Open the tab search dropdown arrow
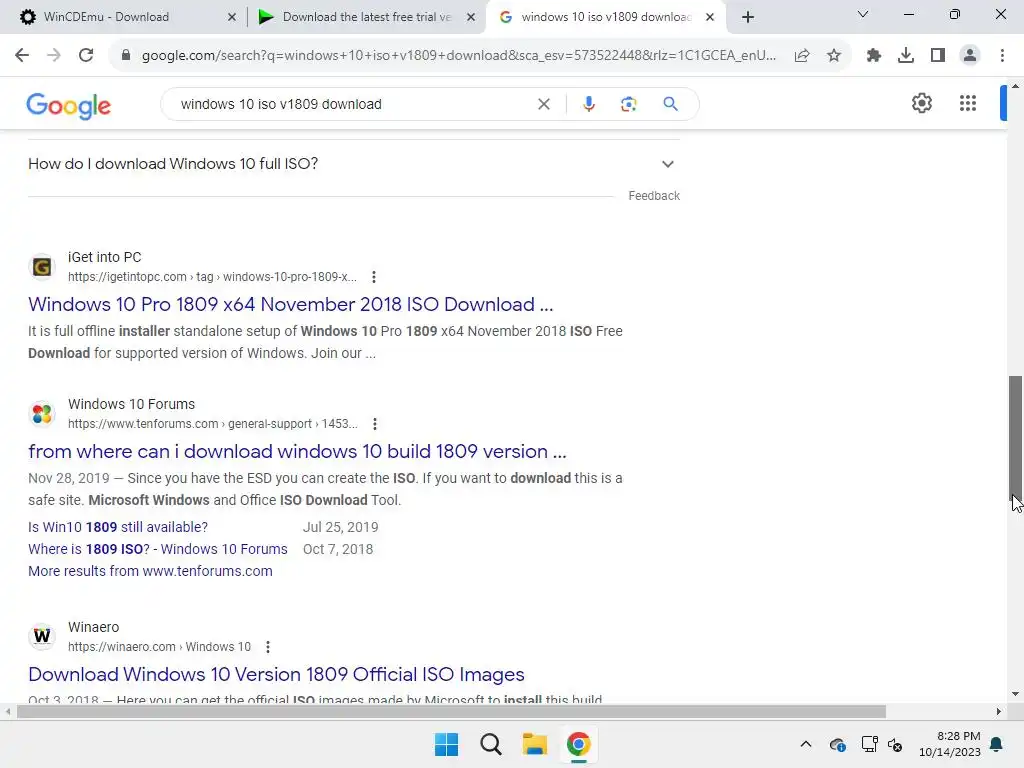 863,14
